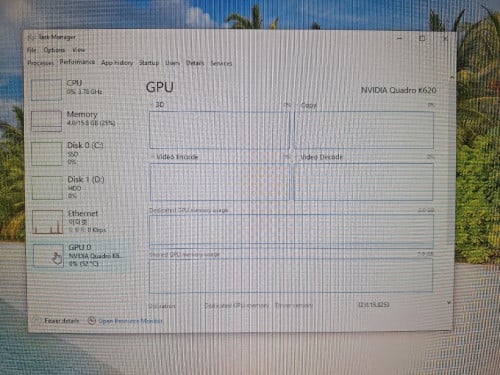Screen dimensions: 500x375
Task: Click the 3D usage graph
Action: (x=219, y=130)
